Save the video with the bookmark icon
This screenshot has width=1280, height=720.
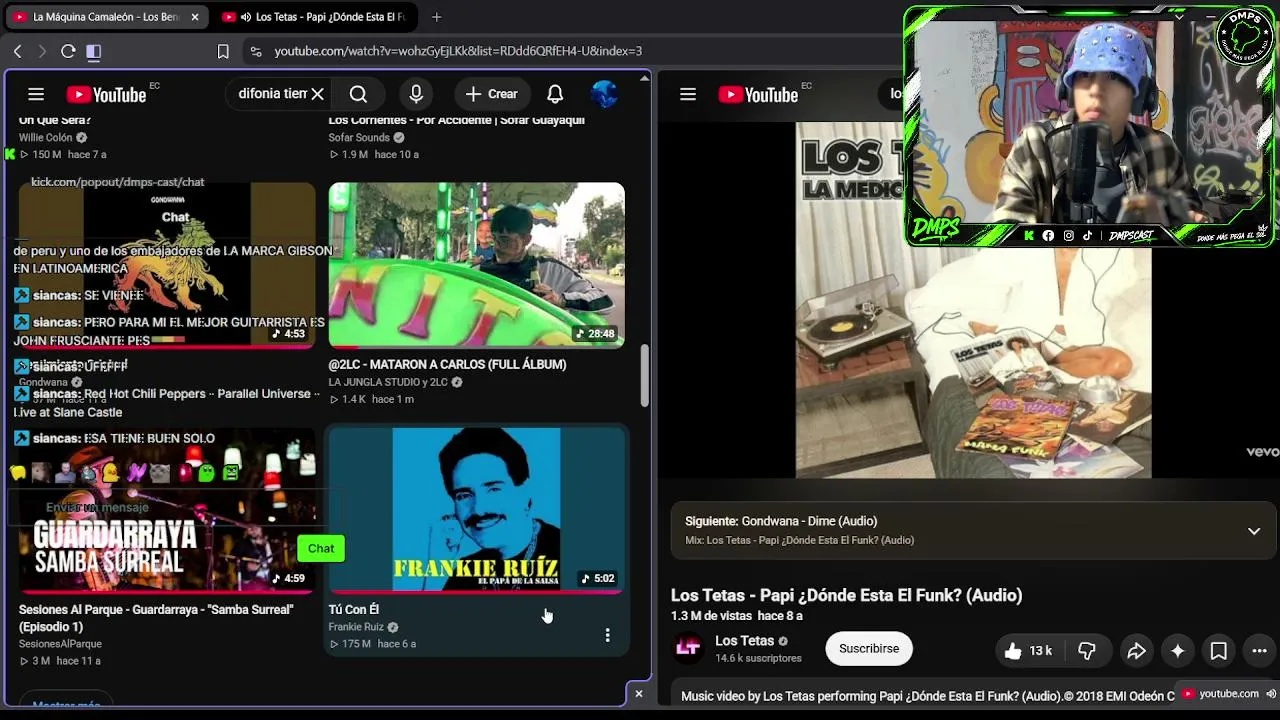tap(1219, 651)
